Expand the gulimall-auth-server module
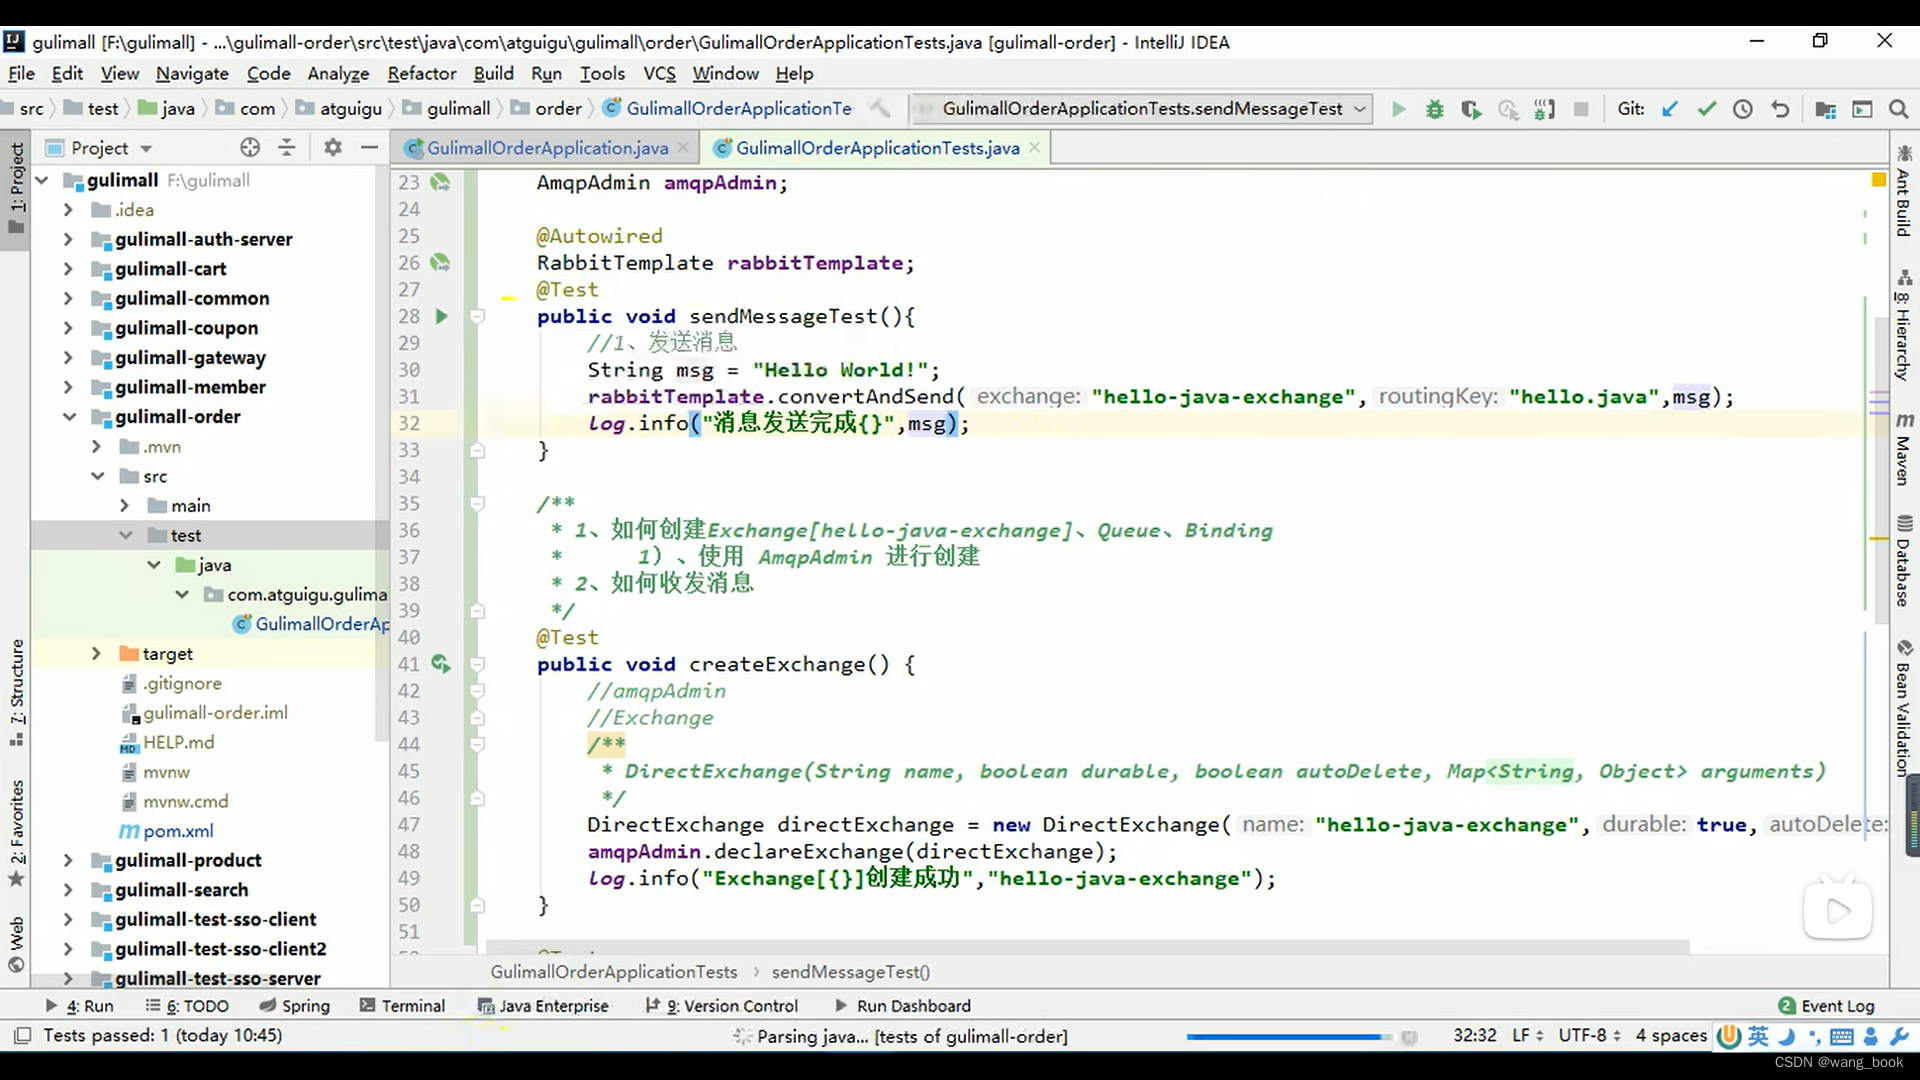Image resolution: width=1920 pixels, height=1080 pixels. pos(67,239)
